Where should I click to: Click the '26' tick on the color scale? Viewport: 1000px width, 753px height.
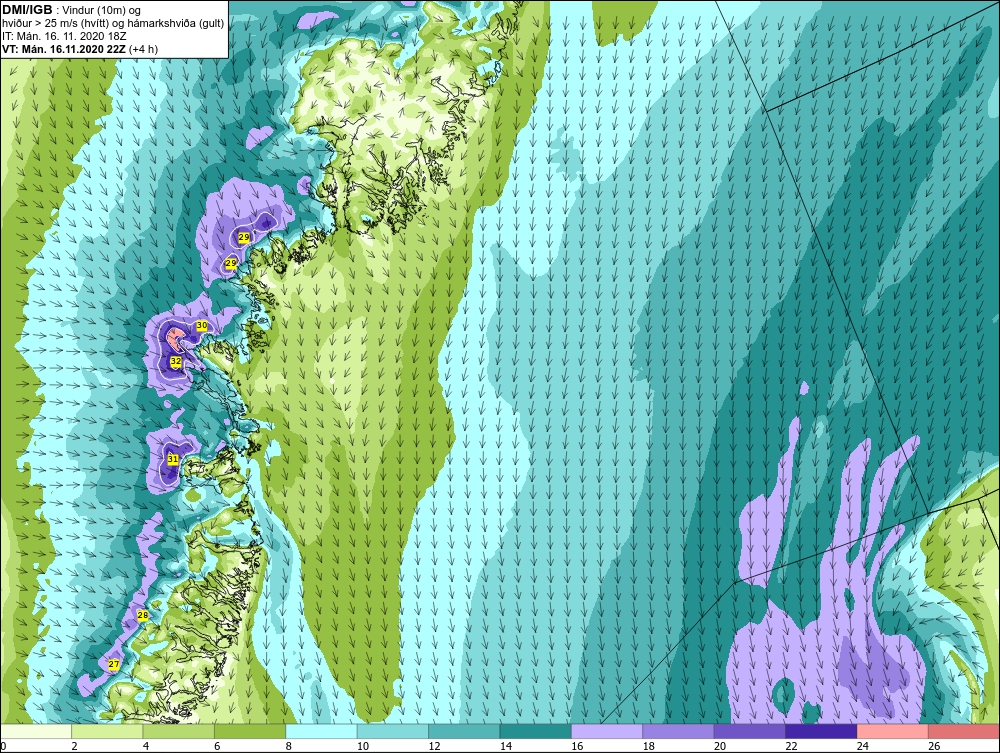tap(934, 746)
